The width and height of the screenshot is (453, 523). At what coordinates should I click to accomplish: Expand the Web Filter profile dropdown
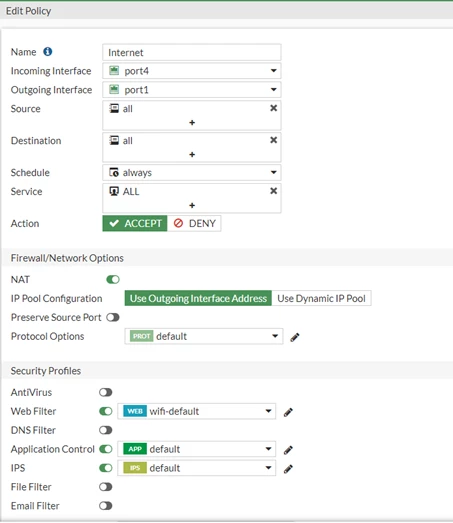pos(196,411)
